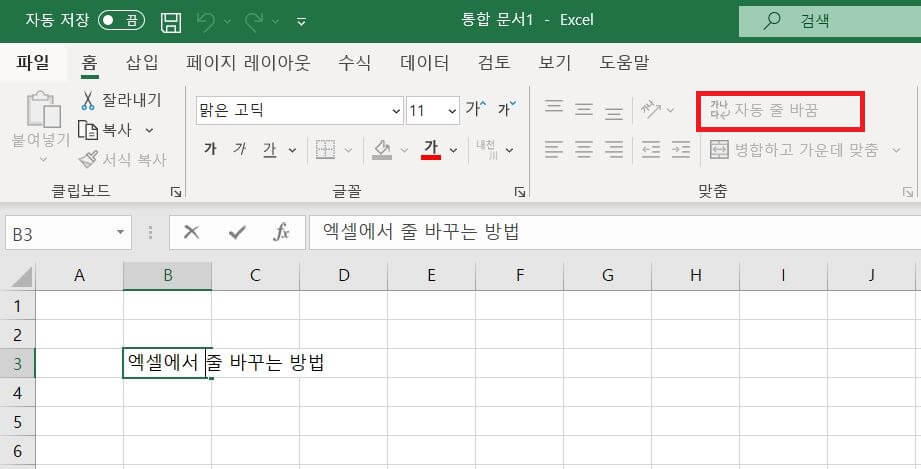Toggle the AutoSave (자동 저장) switch
This screenshot has width=921, height=469.
122,21
